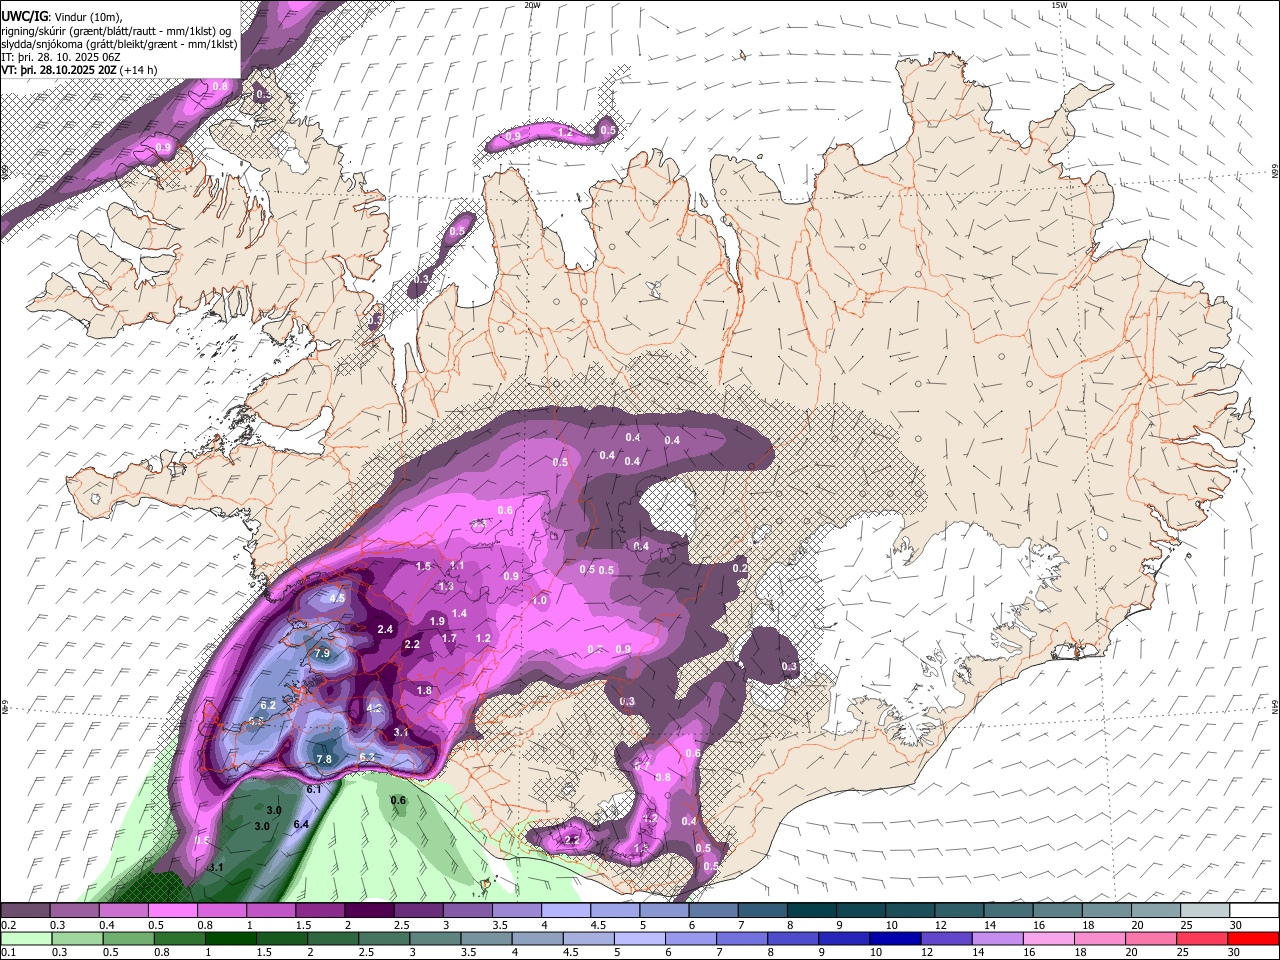1280x960 pixels.
Task: Click the "rigning/skúrir" legend description line
Action: [116, 31]
